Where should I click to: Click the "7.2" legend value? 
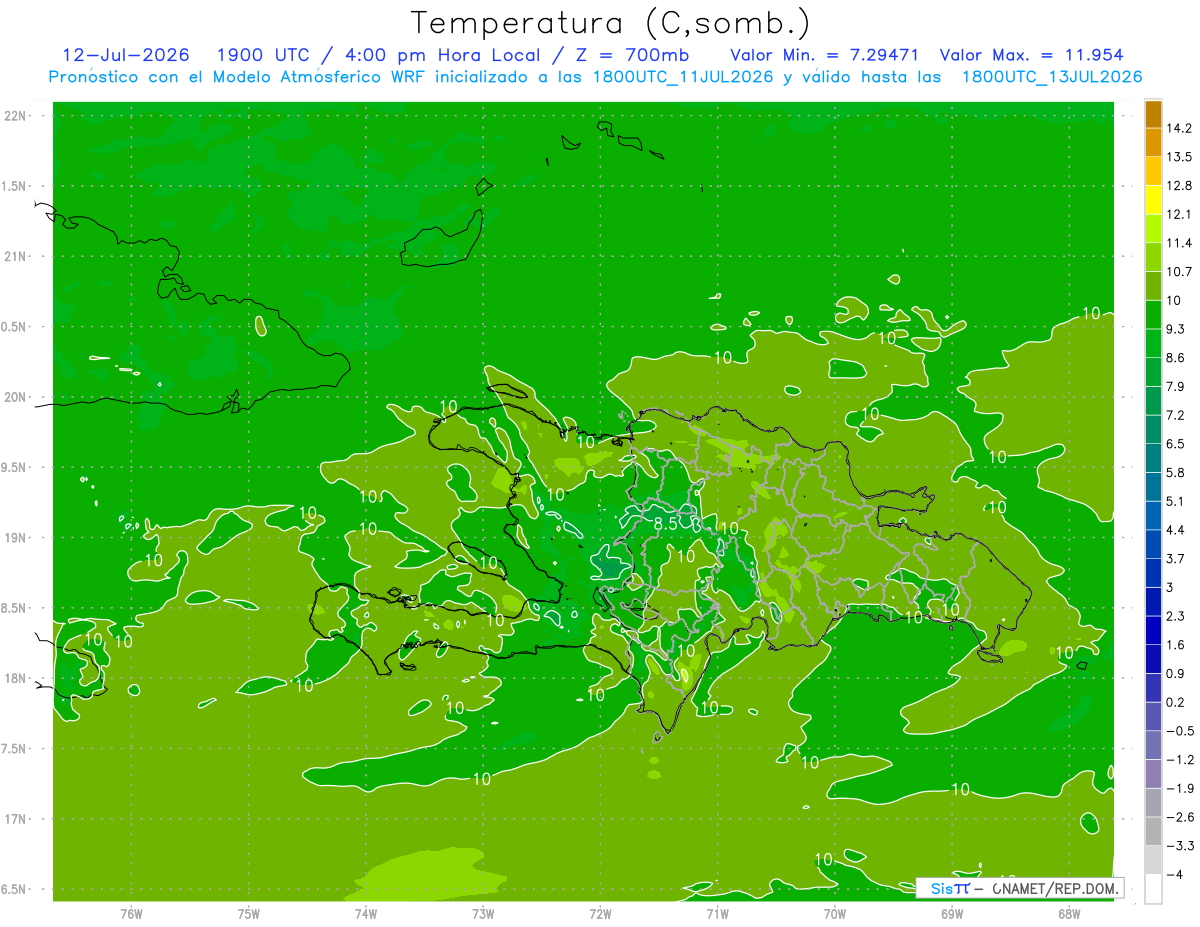(1175, 415)
